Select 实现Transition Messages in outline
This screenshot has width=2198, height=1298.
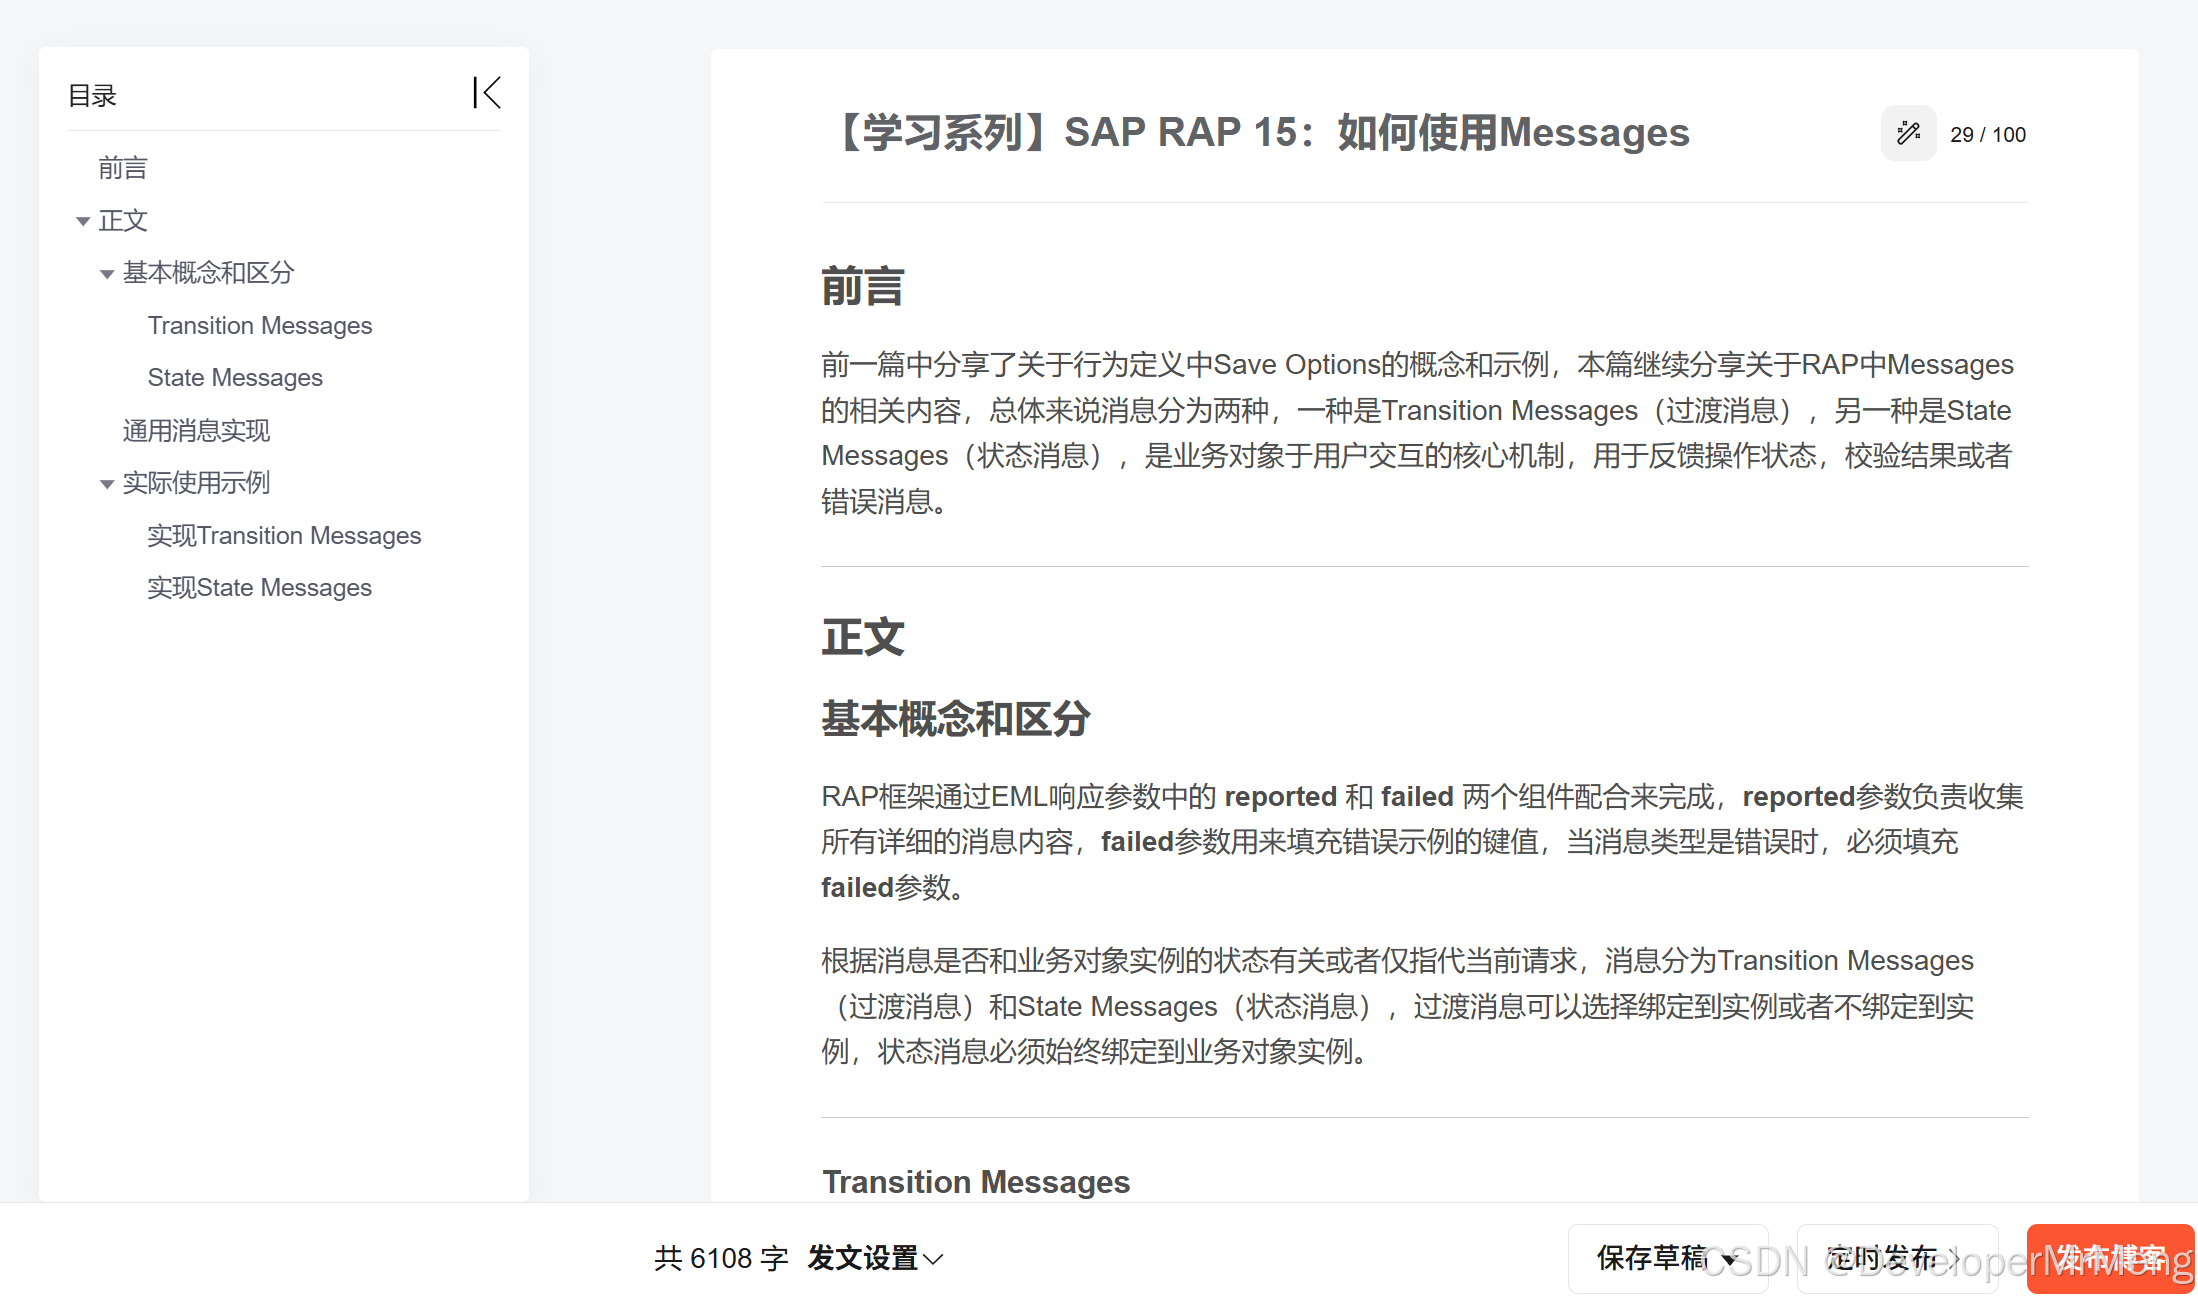(x=284, y=536)
